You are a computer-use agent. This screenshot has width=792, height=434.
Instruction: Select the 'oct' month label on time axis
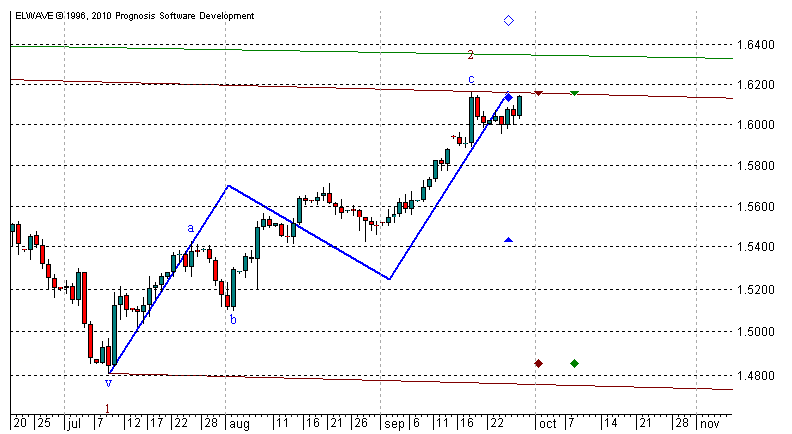pyautogui.click(x=548, y=423)
